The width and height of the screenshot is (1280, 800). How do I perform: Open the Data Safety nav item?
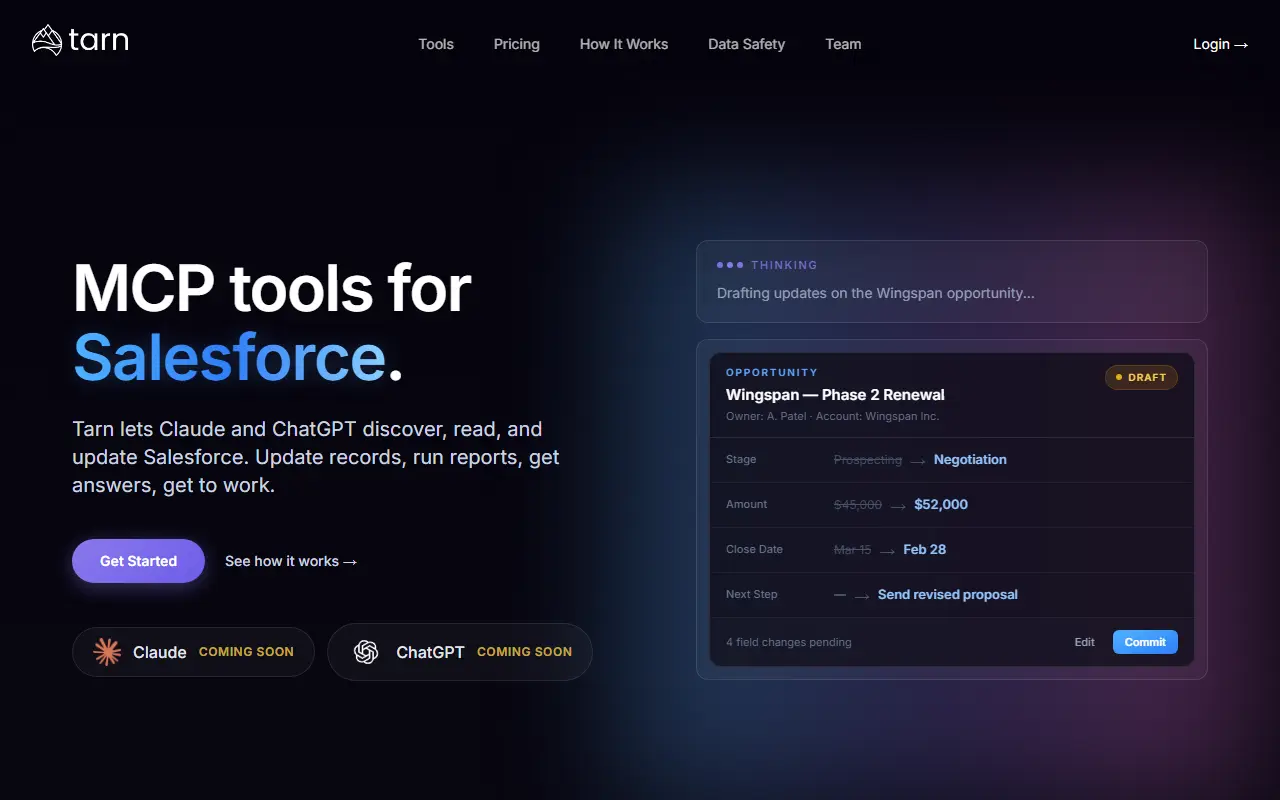(x=747, y=44)
